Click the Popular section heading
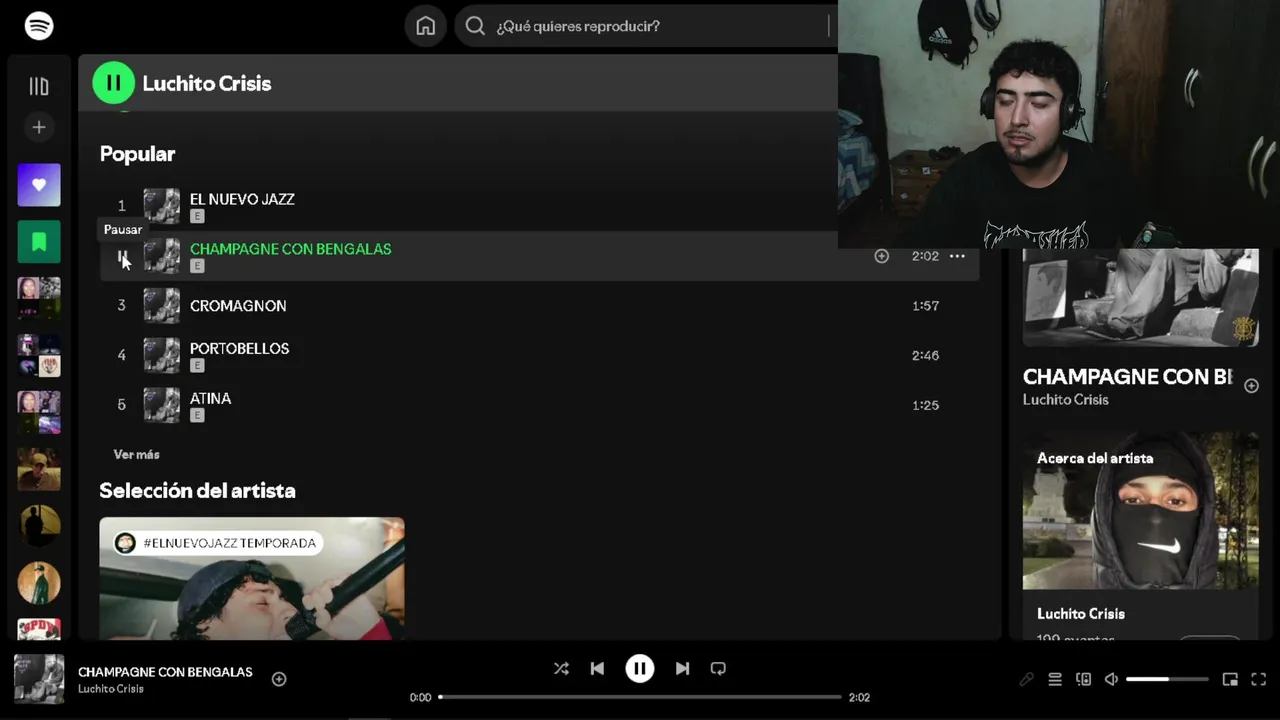The width and height of the screenshot is (1280, 720). (x=137, y=154)
